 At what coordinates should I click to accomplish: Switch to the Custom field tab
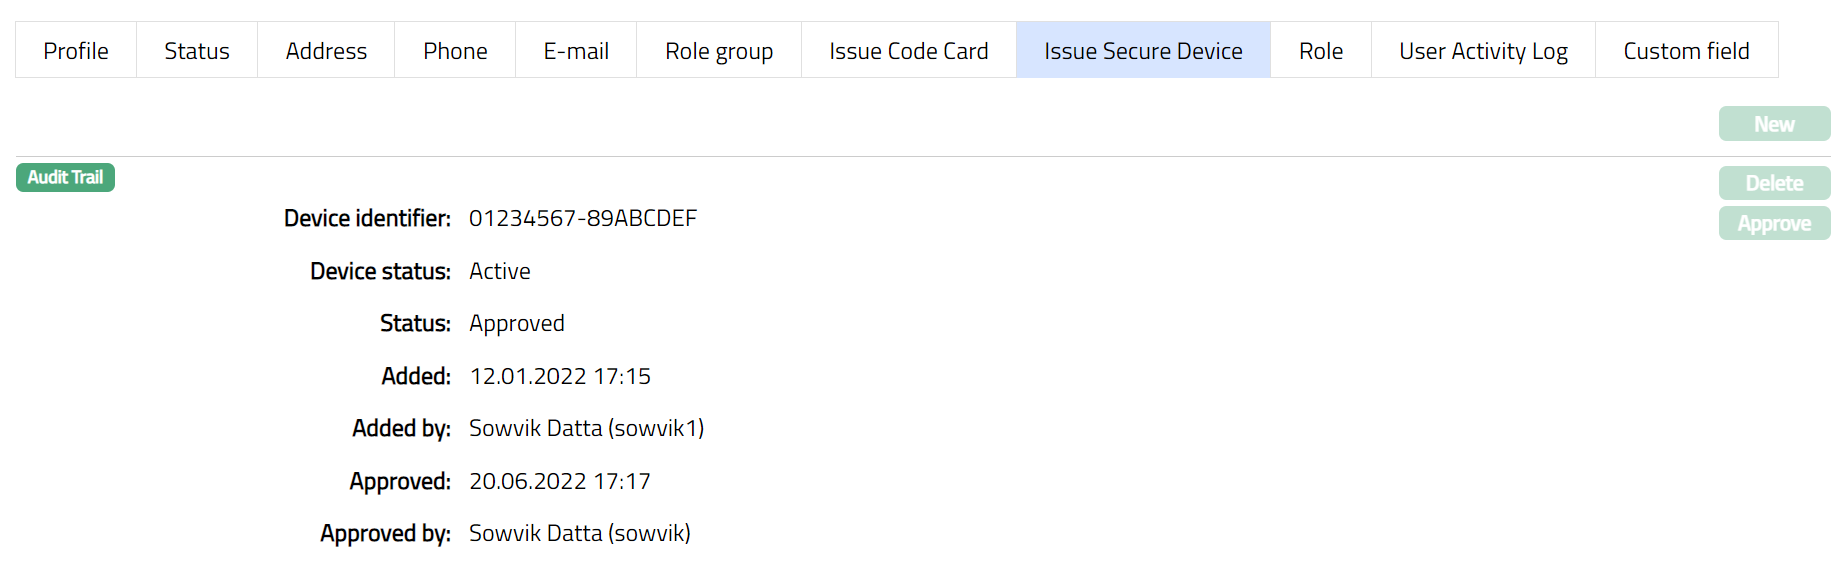pyautogui.click(x=1686, y=51)
